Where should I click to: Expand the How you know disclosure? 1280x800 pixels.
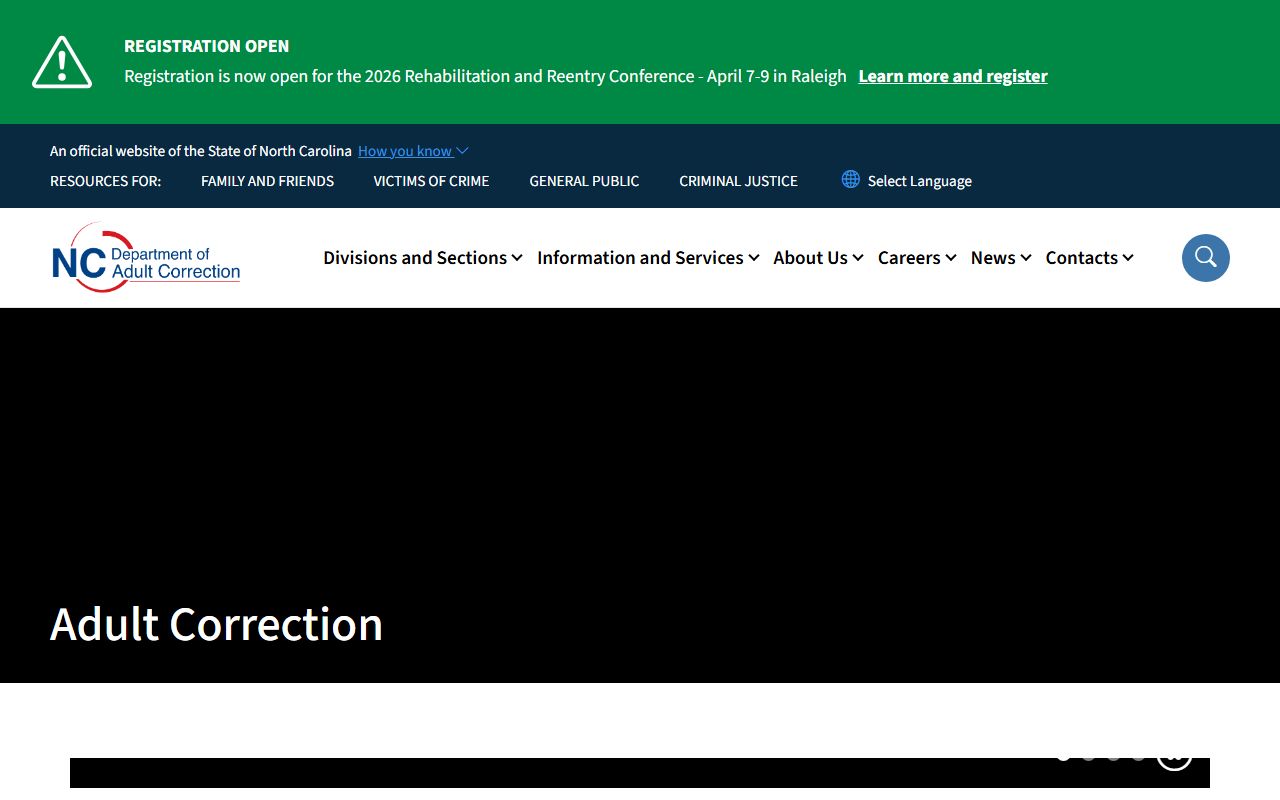point(413,151)
